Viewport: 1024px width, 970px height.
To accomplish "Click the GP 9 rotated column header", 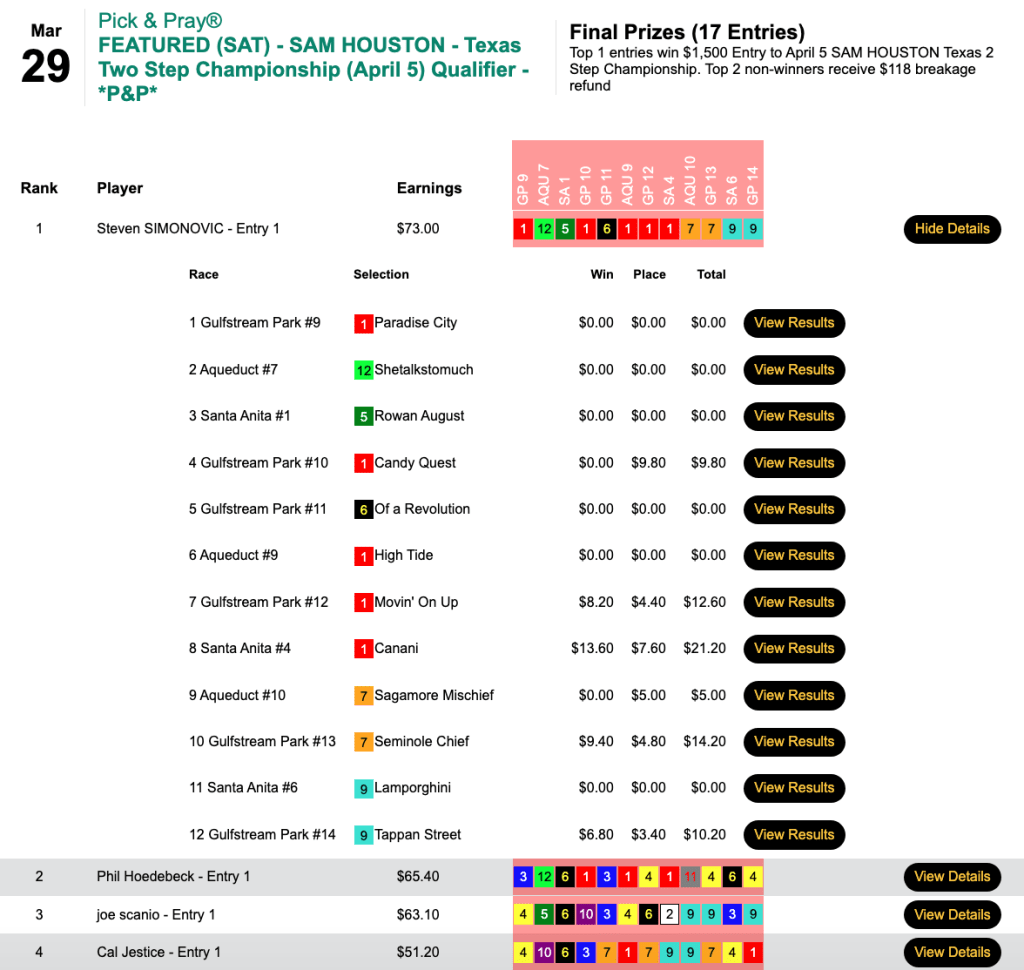I will click(x=523, y=190).
